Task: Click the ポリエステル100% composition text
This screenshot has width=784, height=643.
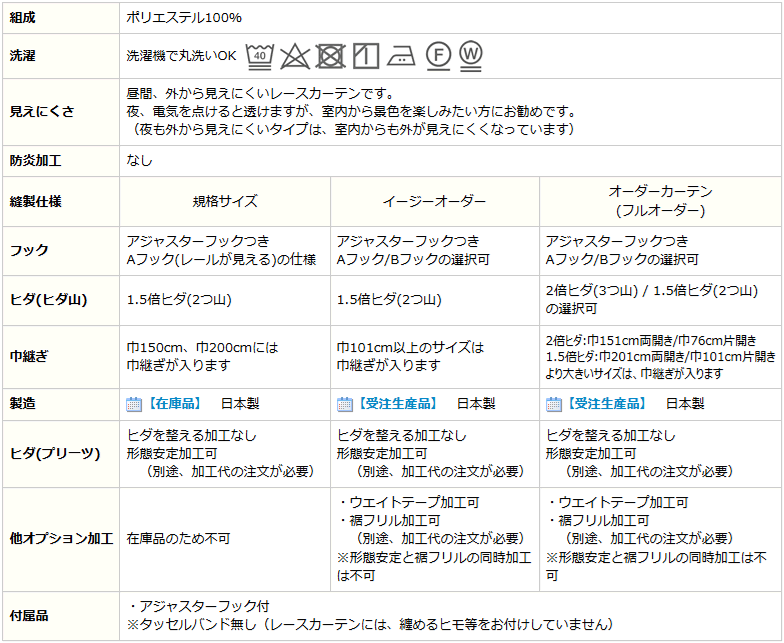Action: coord(184,18)
